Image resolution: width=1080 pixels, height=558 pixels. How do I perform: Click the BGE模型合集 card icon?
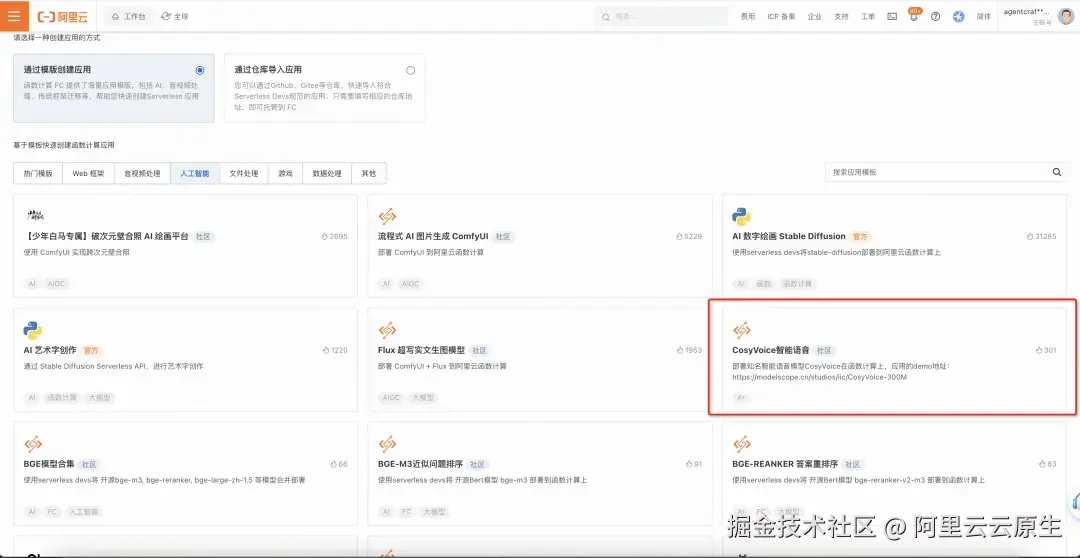point(32,444)
